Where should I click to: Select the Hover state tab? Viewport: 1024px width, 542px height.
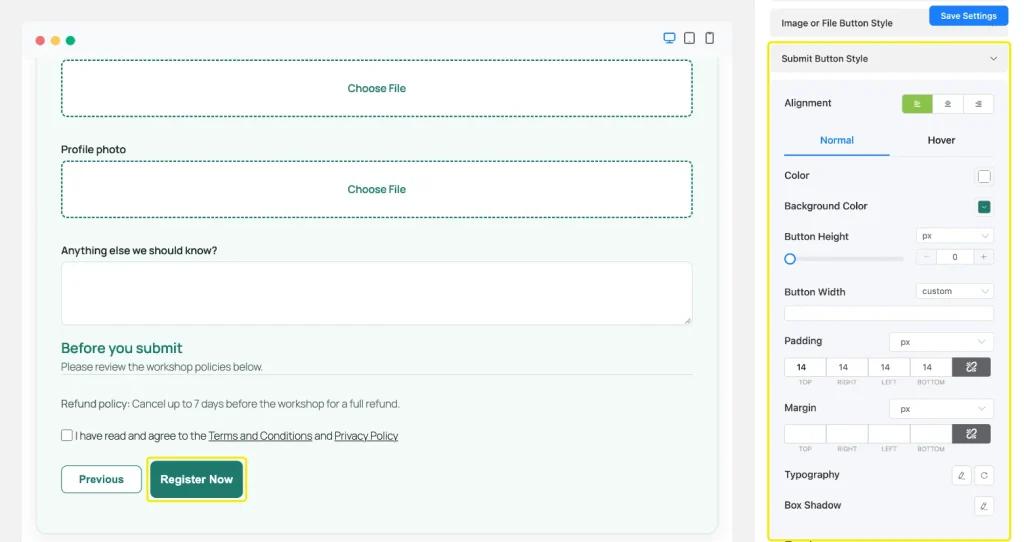coord(941,140)
